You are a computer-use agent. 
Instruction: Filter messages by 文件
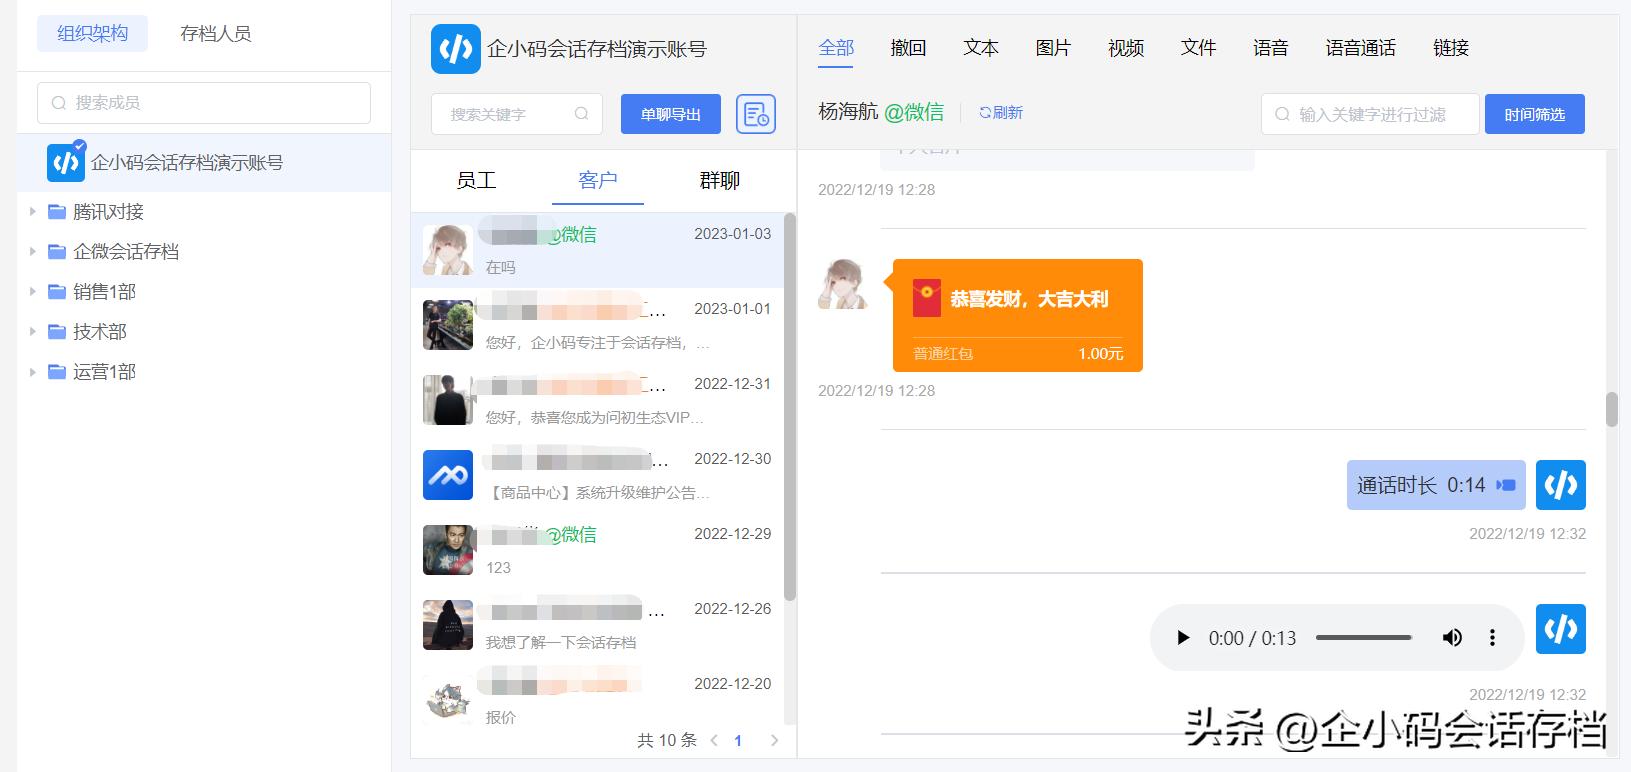[1198, 48]
